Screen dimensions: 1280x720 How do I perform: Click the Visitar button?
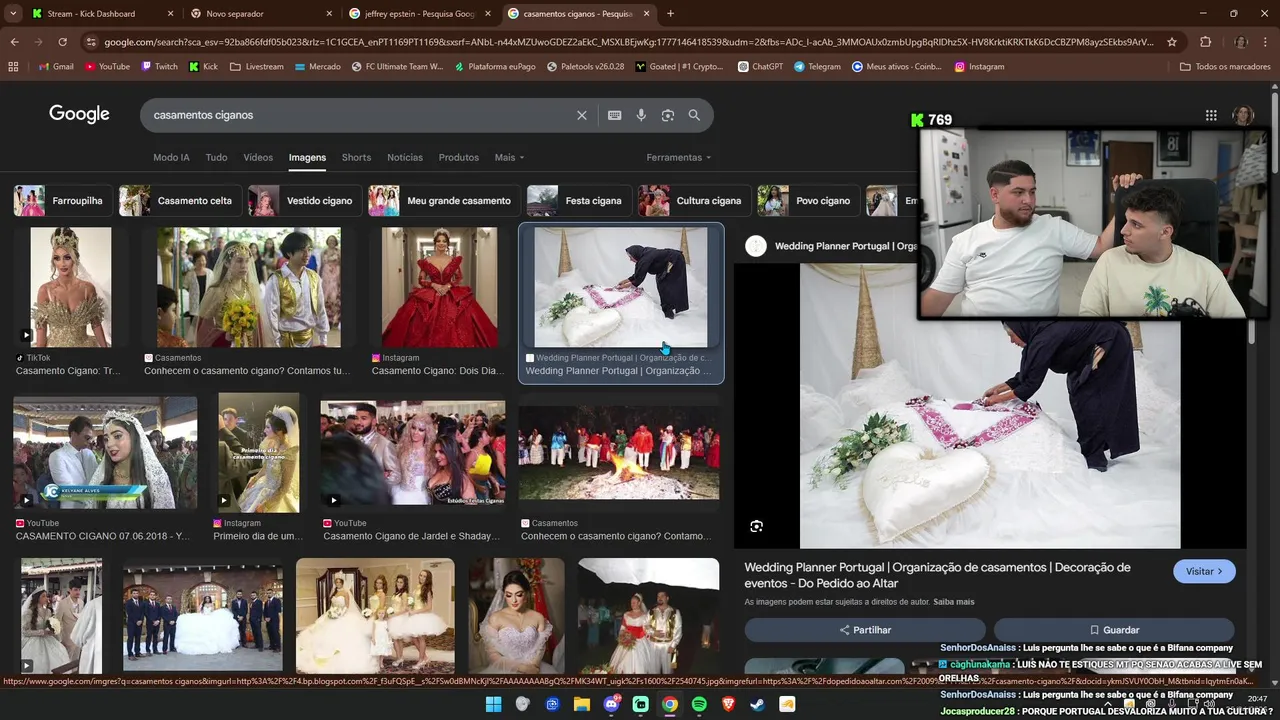pyautogui.click(x=1204, y=571)
